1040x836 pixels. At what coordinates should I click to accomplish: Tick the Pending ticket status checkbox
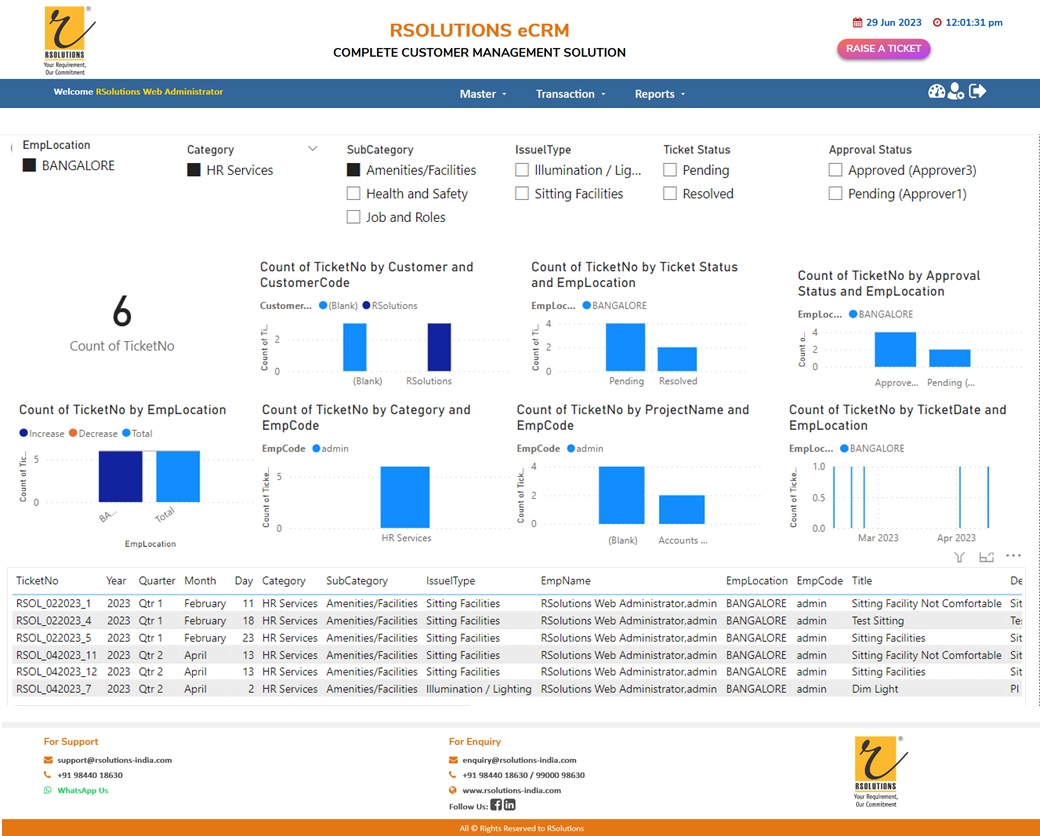coord(670,171)
